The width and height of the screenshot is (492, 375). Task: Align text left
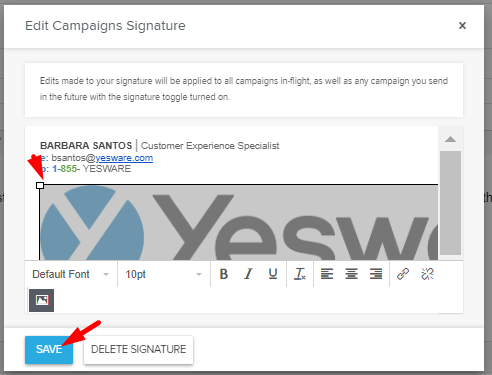(x=327, y=274)
